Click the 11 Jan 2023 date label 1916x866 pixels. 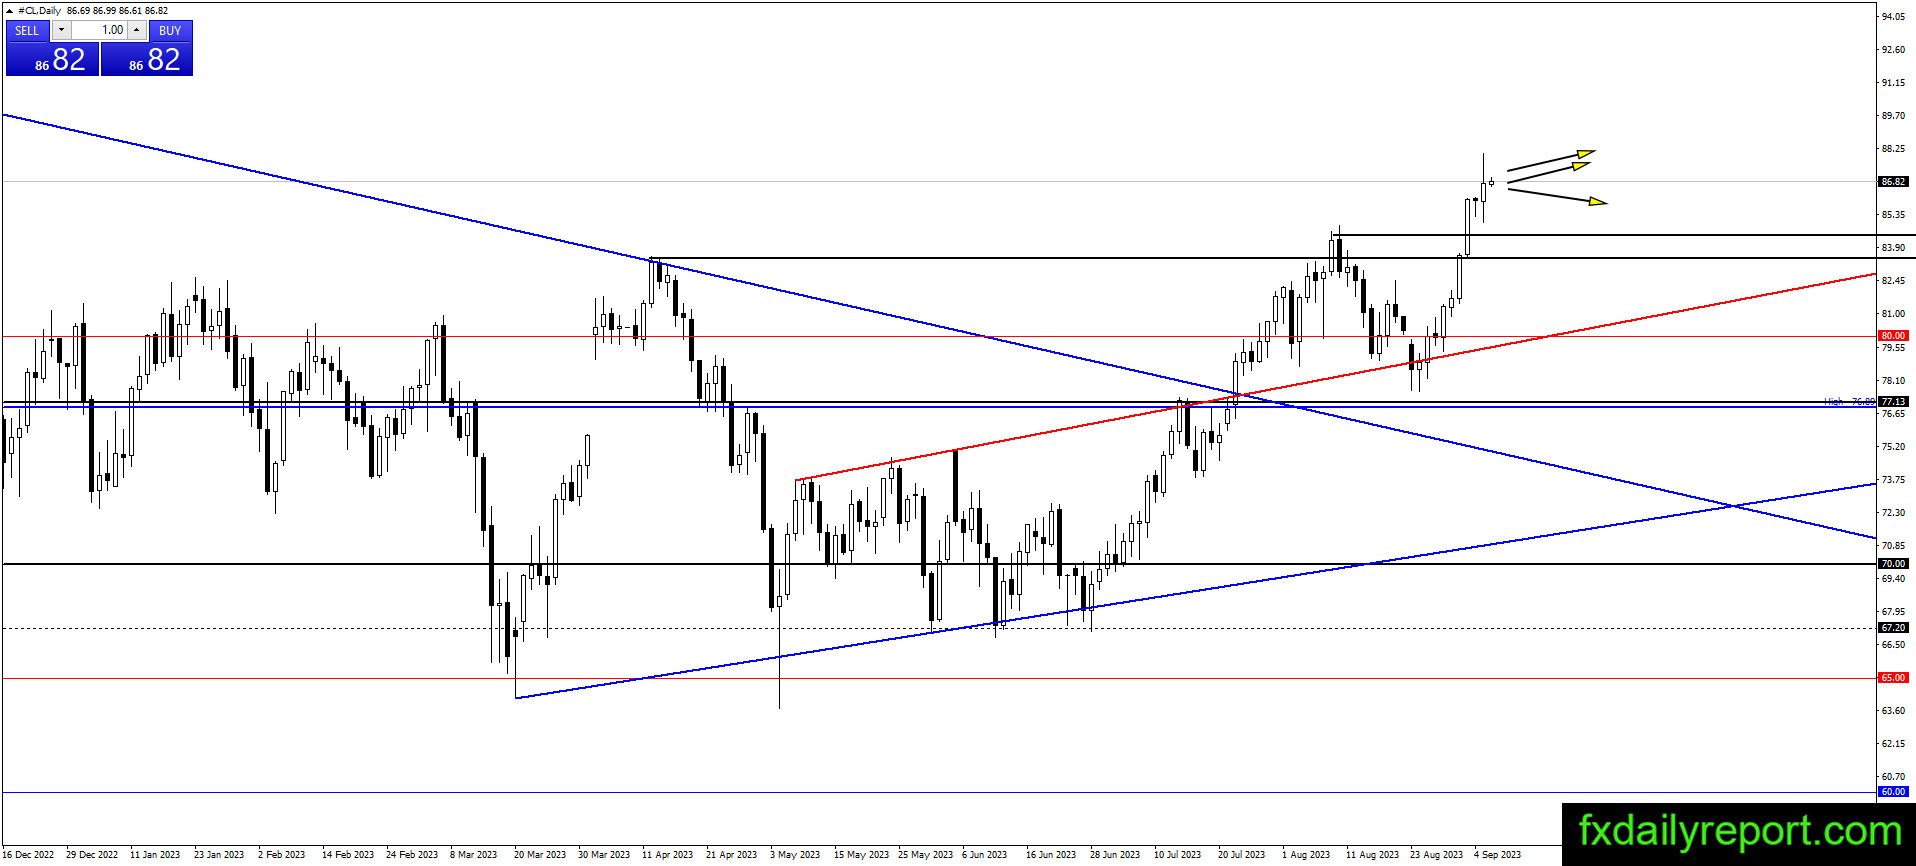(155, 855)
